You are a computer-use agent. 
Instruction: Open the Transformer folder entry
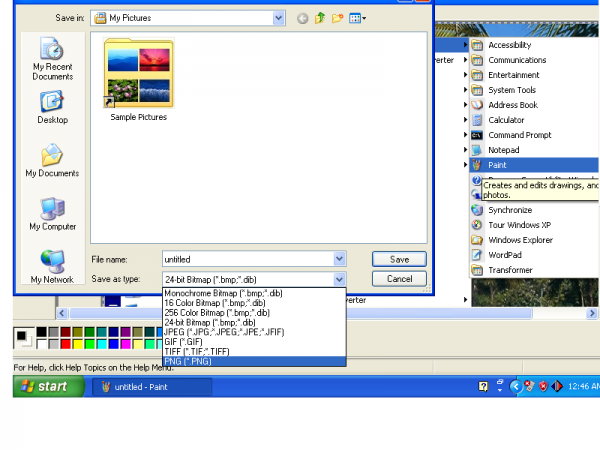point(534,270)
